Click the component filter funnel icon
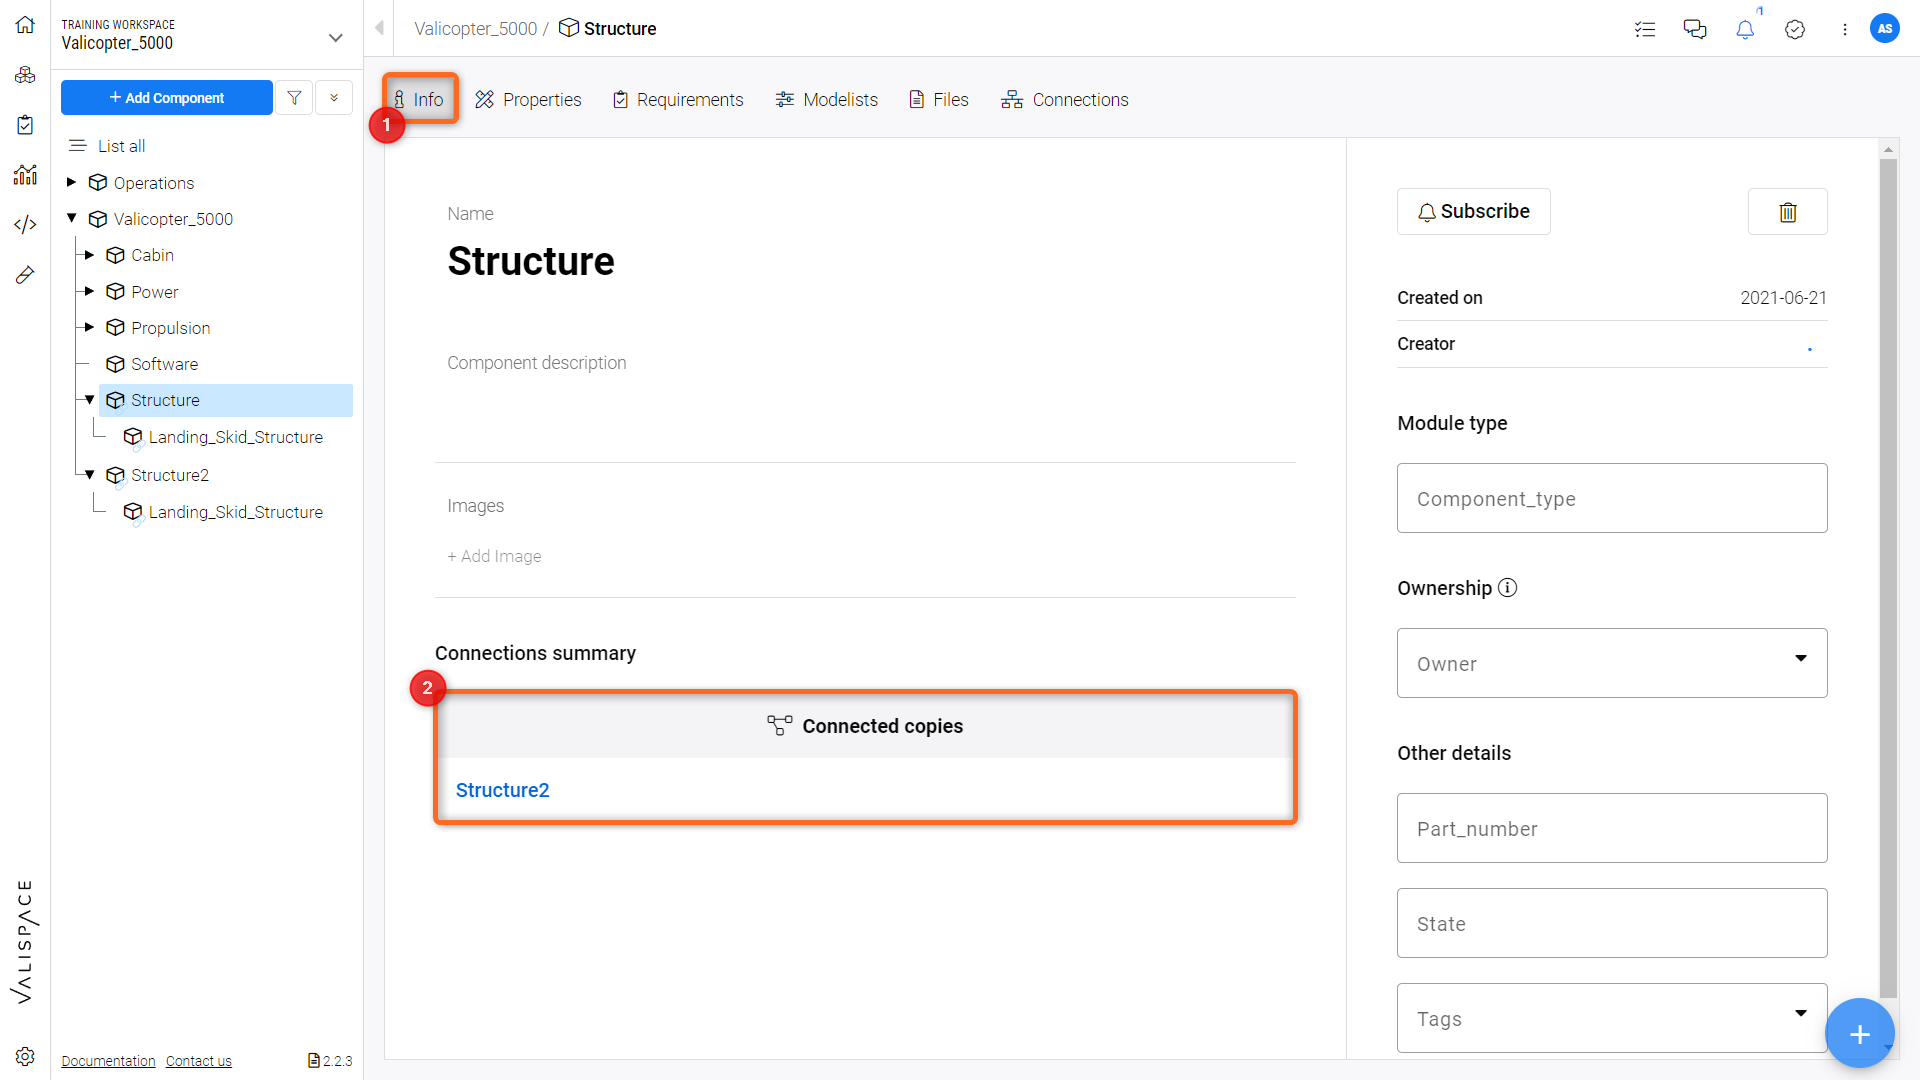1920x1080 pixels. (x=294, y=98)
